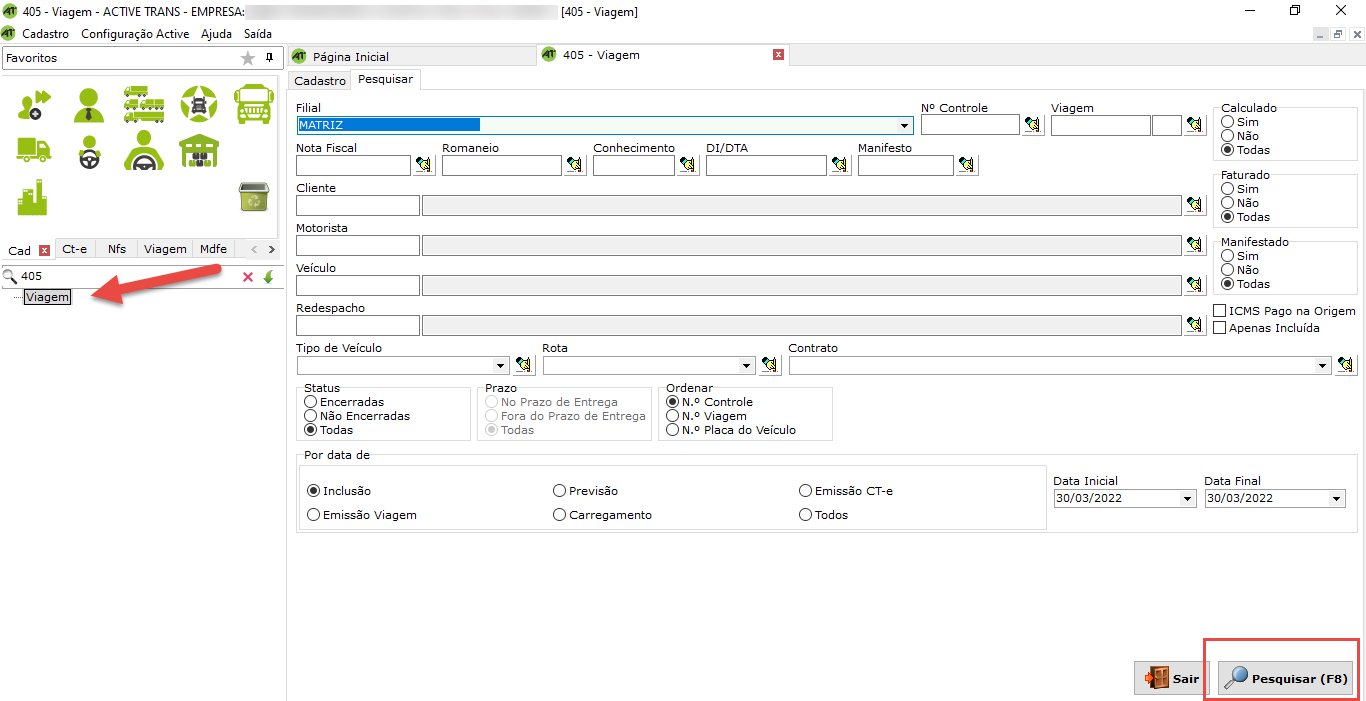Click the star icon in Favoritos bar
Screen dimensions: 1366x701
coord(248,59)
